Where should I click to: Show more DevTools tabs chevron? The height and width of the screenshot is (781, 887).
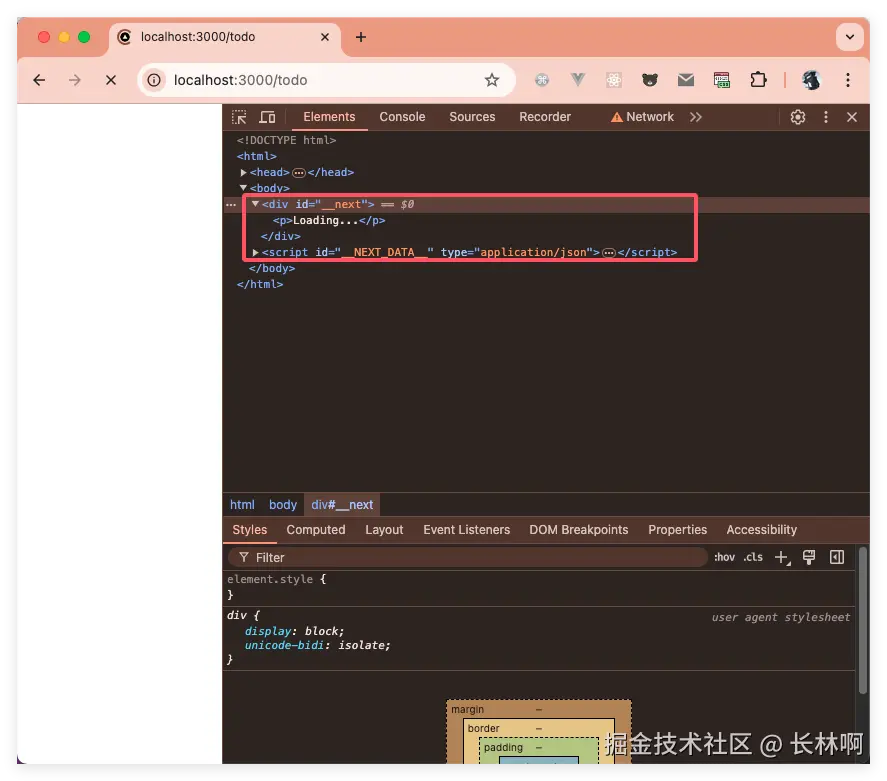[x=696, y=117]
